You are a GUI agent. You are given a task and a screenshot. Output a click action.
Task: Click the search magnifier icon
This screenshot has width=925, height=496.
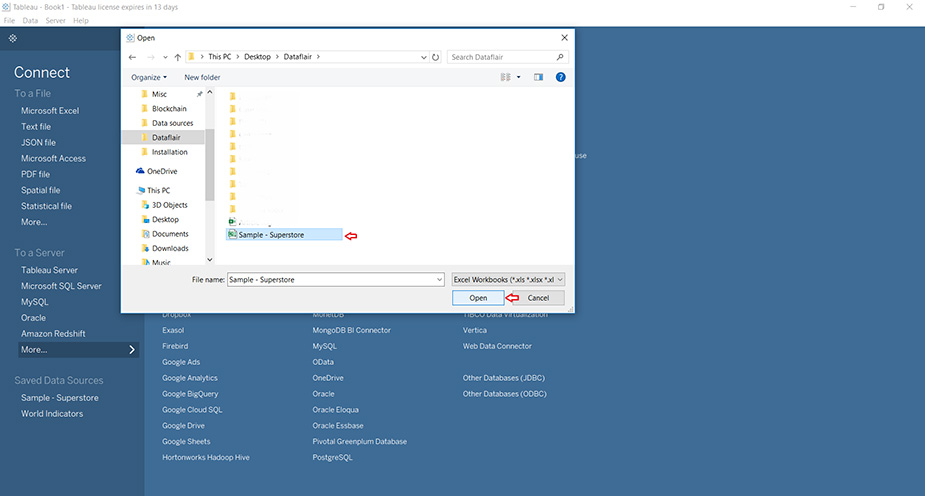coord(560,57)
